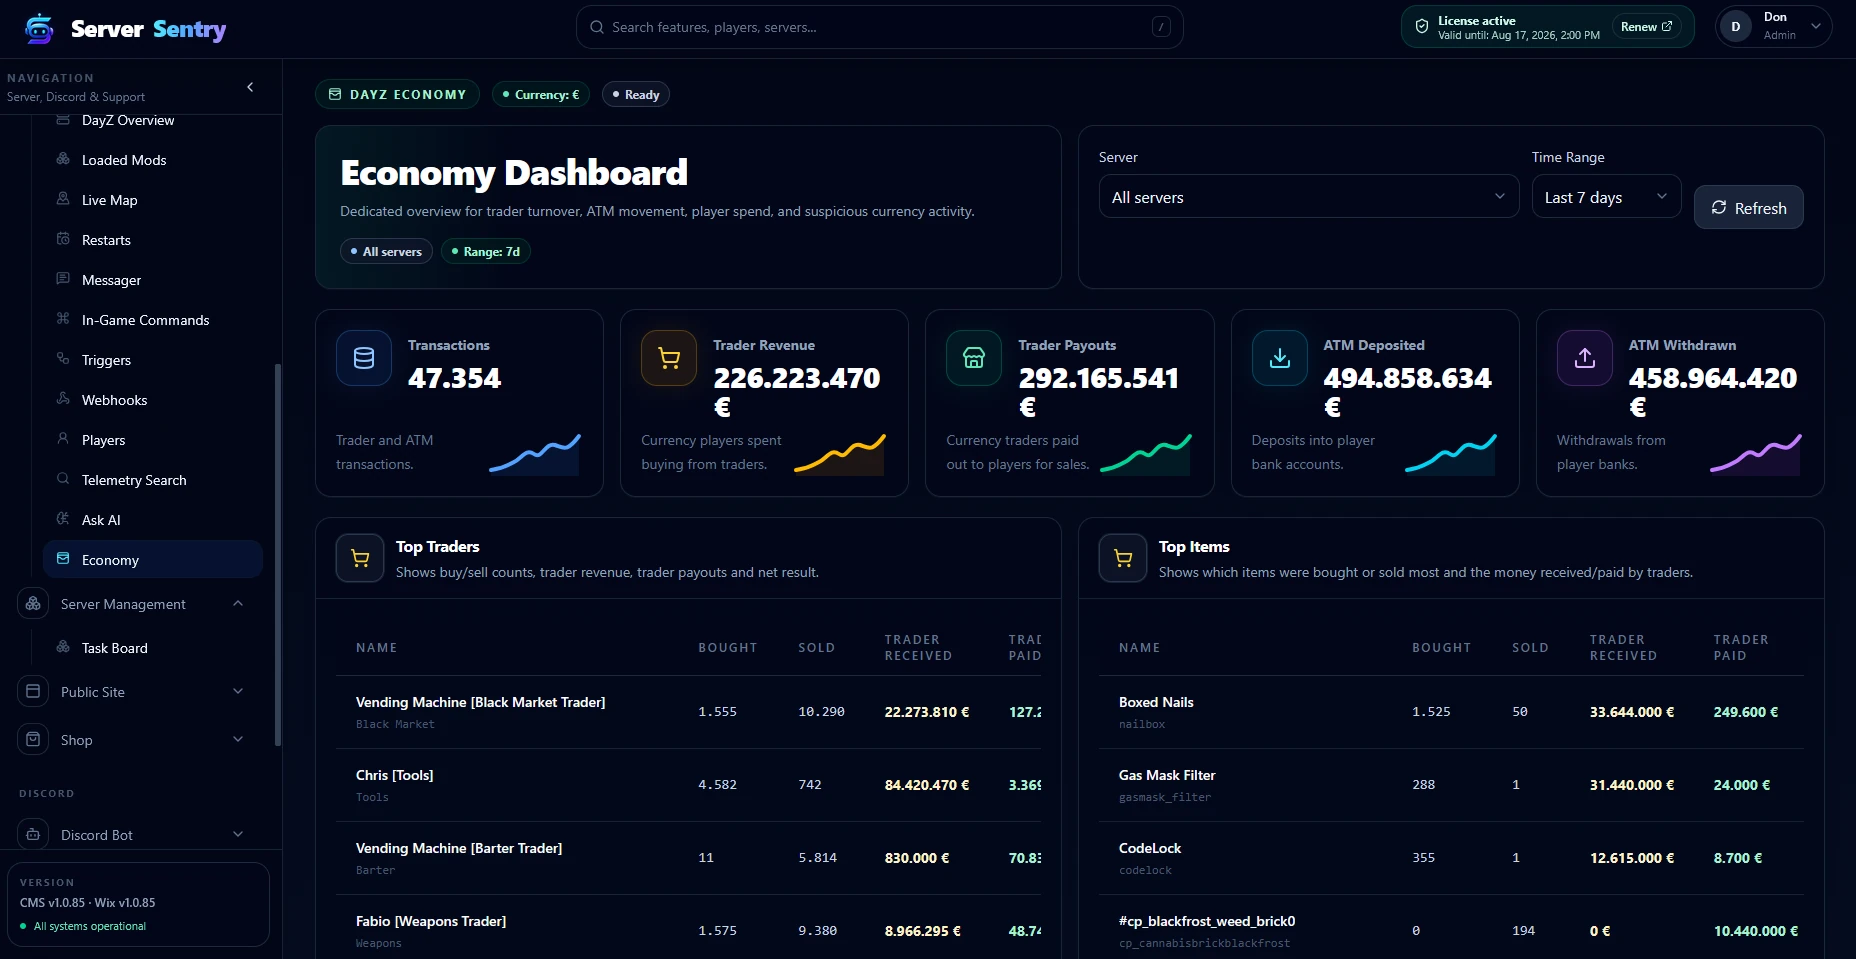This screenshot has width=1856, height=959.
Task: Click the Loaded Mods sidebar icon
Action: [63, 159]
